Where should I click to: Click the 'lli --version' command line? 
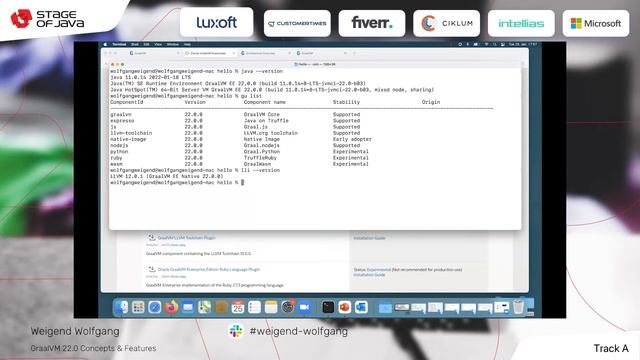click(x=195, y=170)
